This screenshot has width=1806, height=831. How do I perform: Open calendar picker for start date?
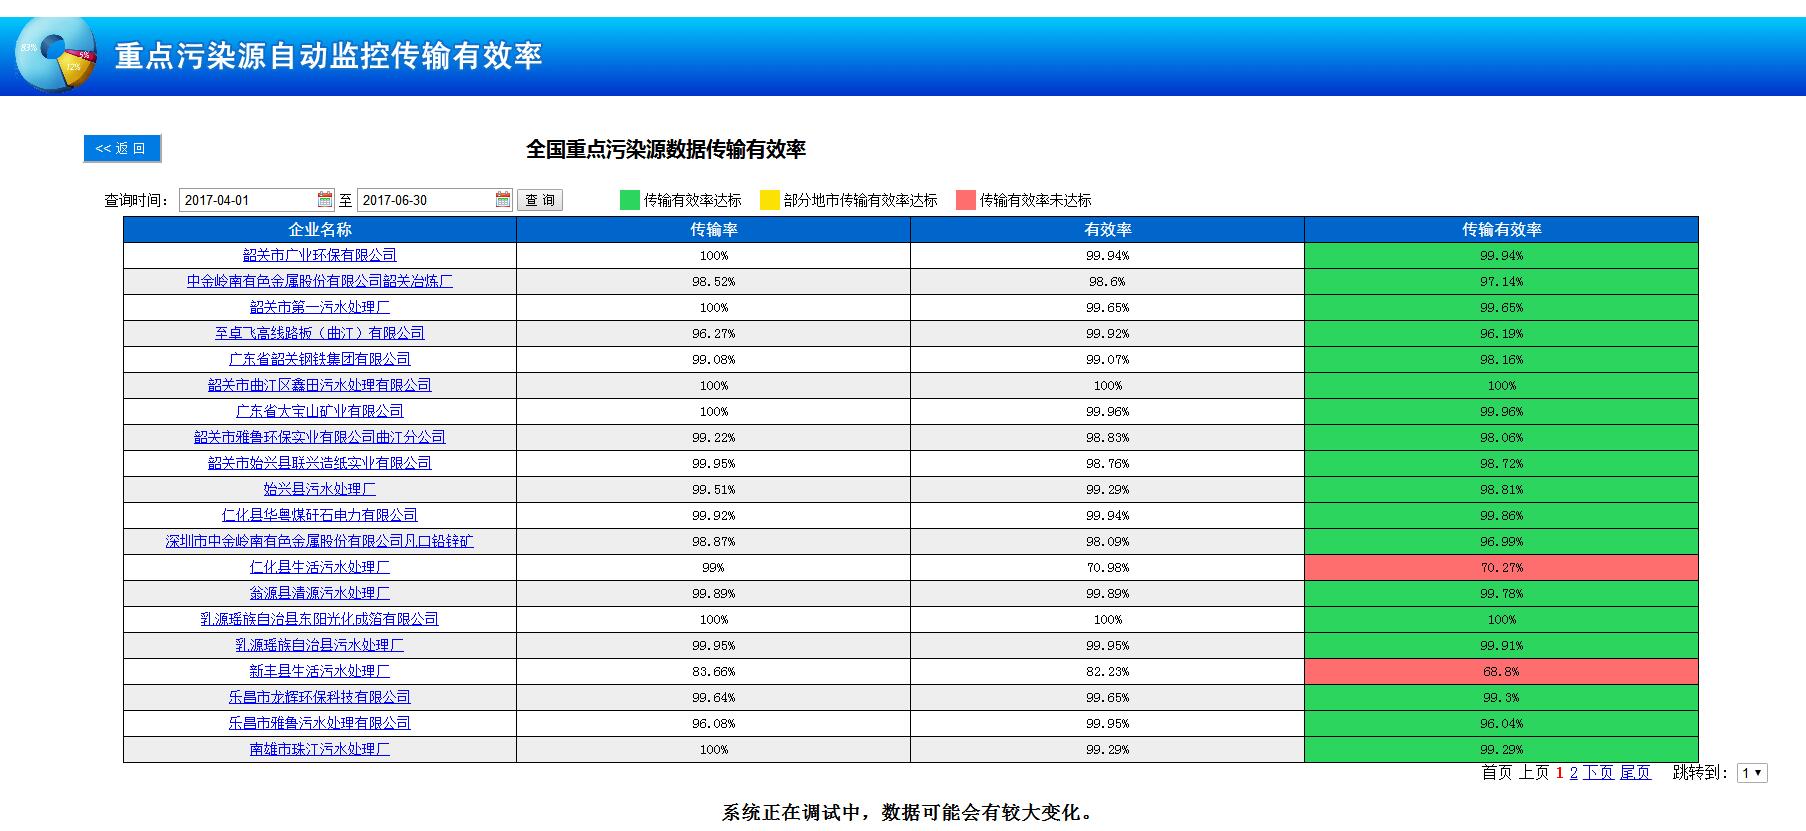click(x=325, y=200)
